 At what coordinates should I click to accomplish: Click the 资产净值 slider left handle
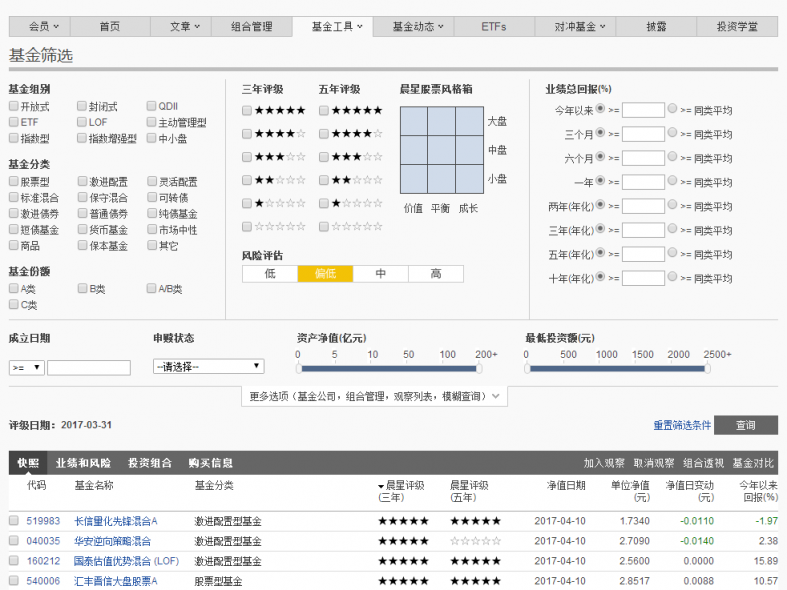[299, 369]
